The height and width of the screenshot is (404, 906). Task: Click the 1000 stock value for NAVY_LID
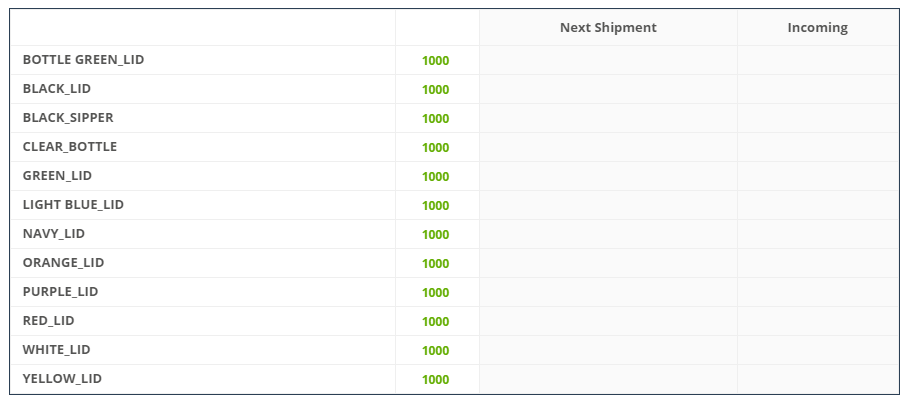pos(436,235)
